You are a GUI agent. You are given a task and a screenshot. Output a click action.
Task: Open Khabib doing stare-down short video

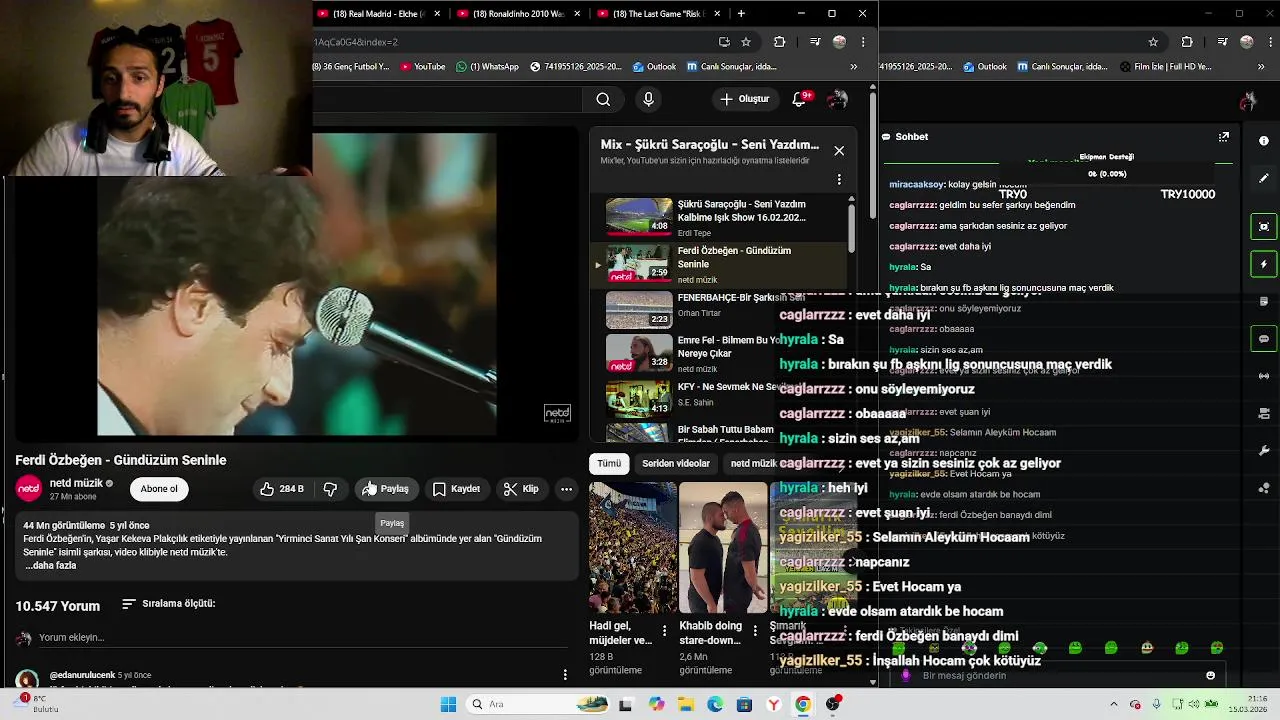point(723,548)
